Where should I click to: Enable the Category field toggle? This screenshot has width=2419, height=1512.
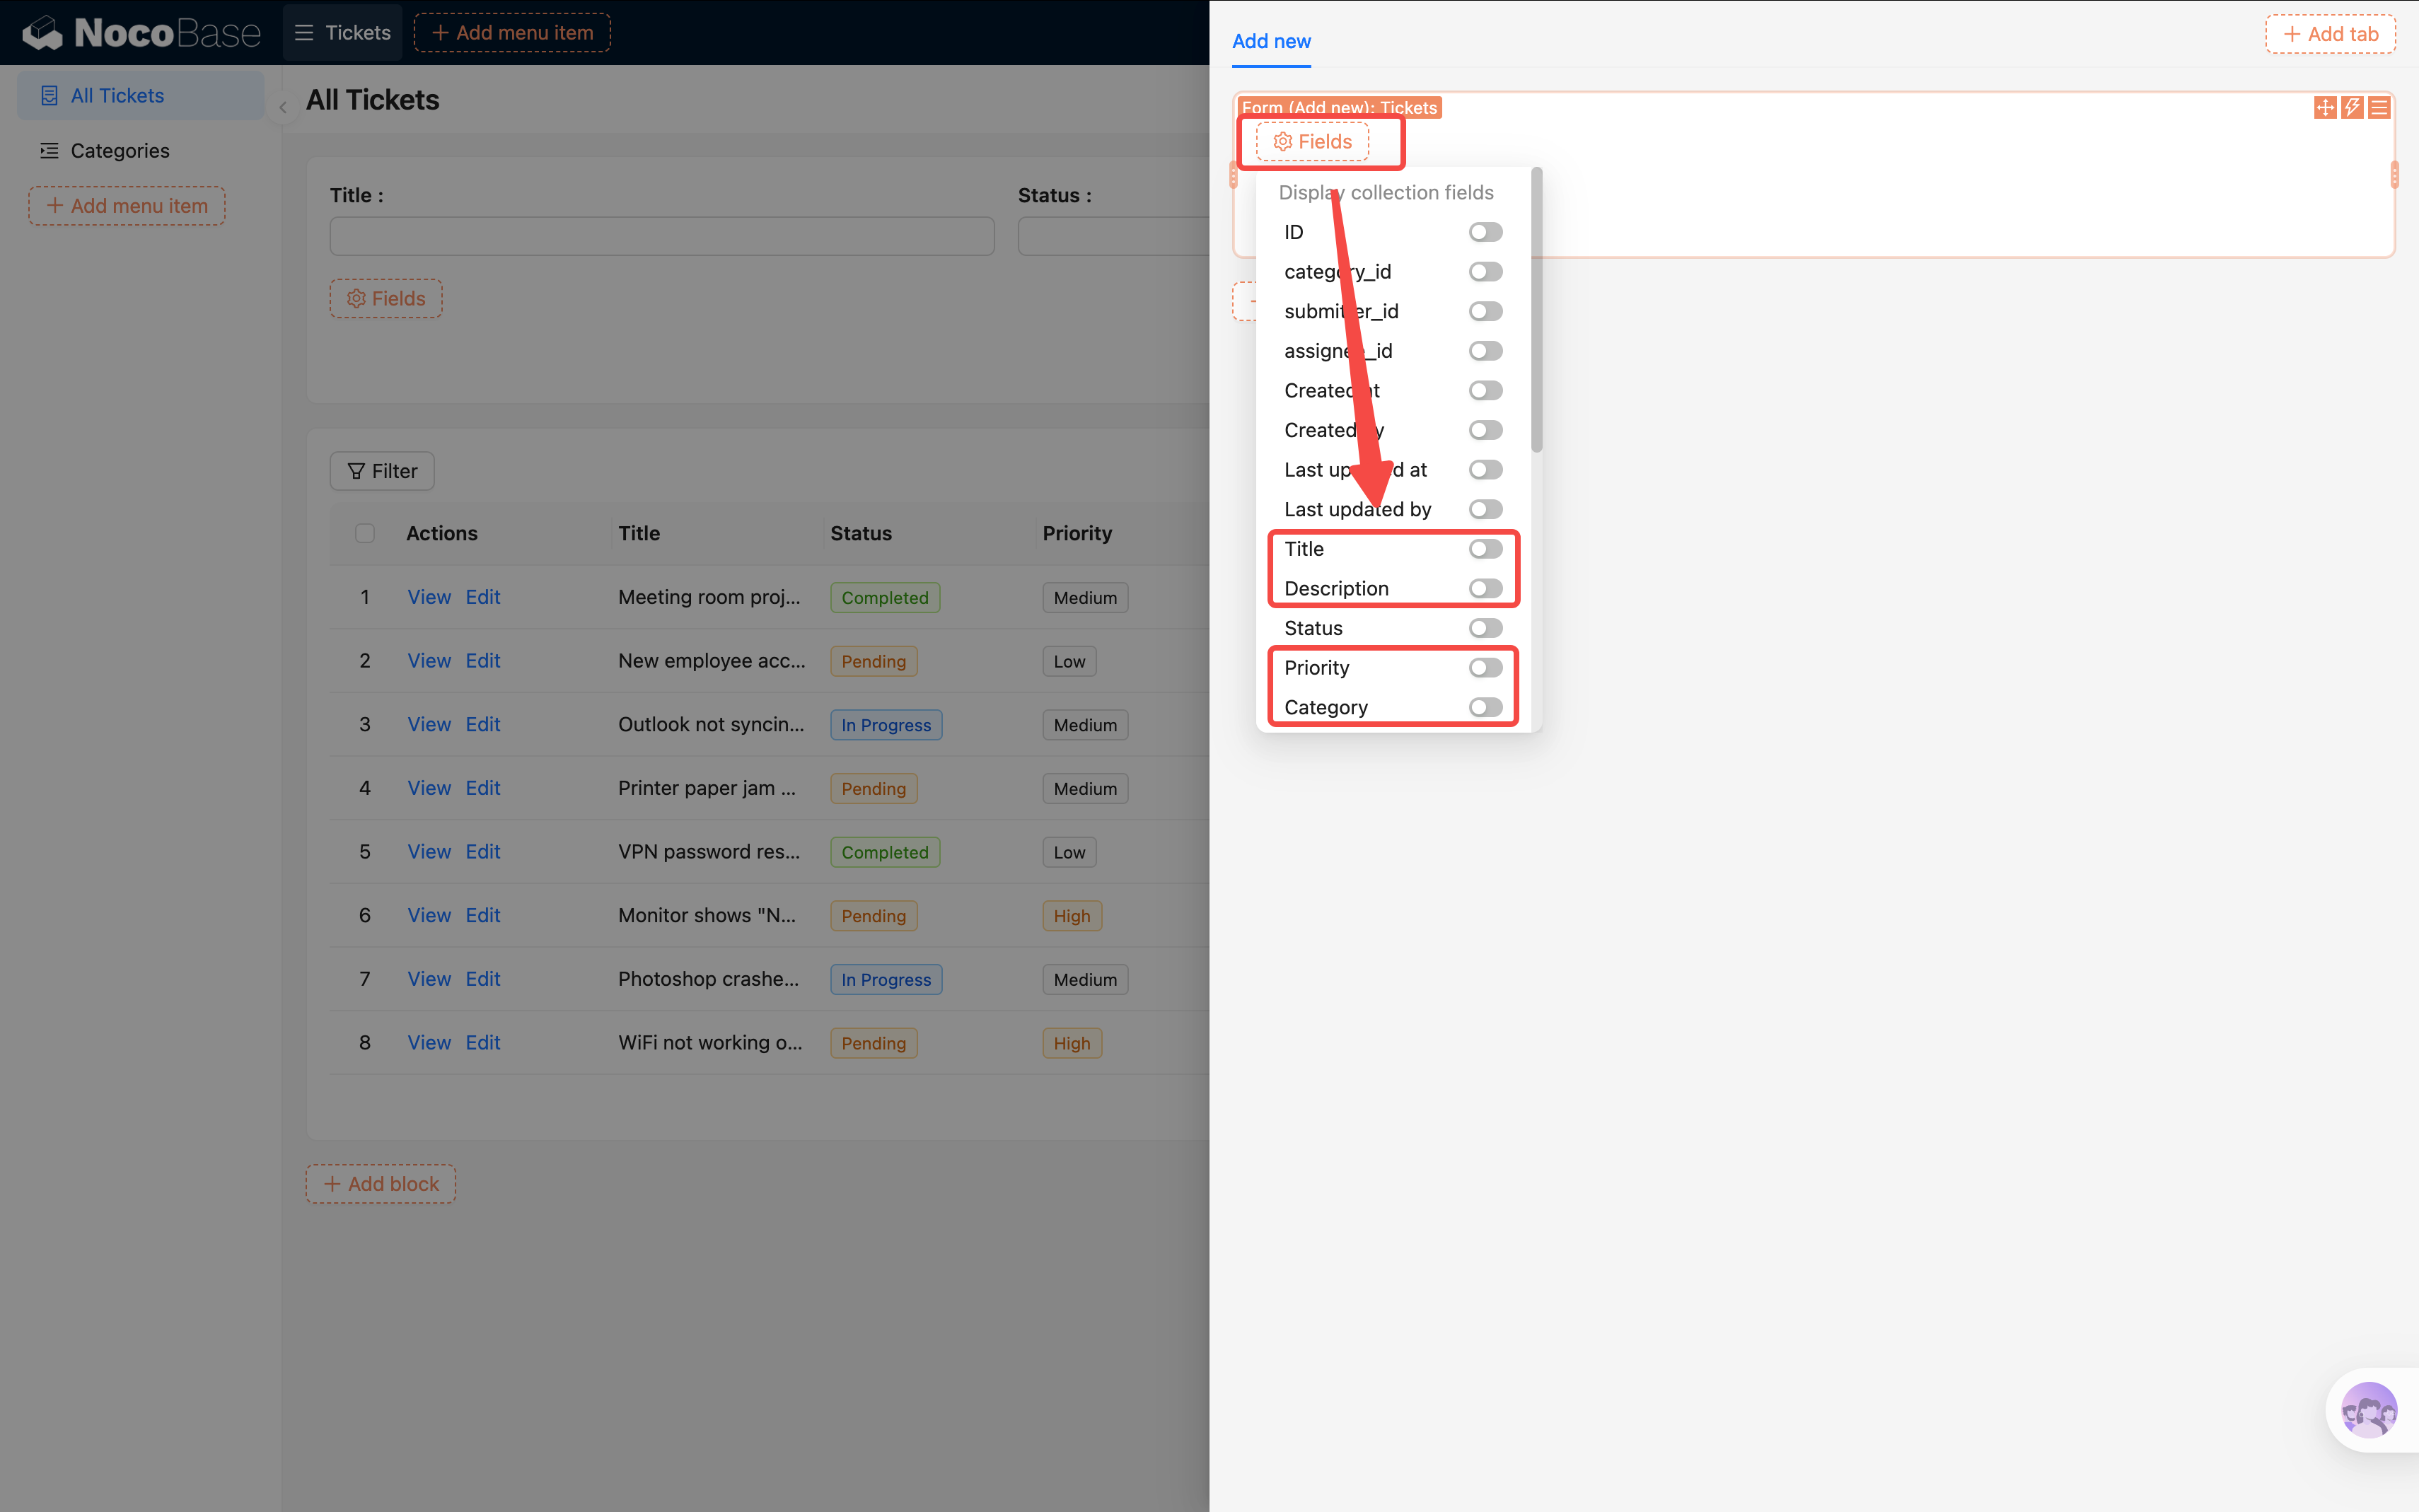(1485, 708)
